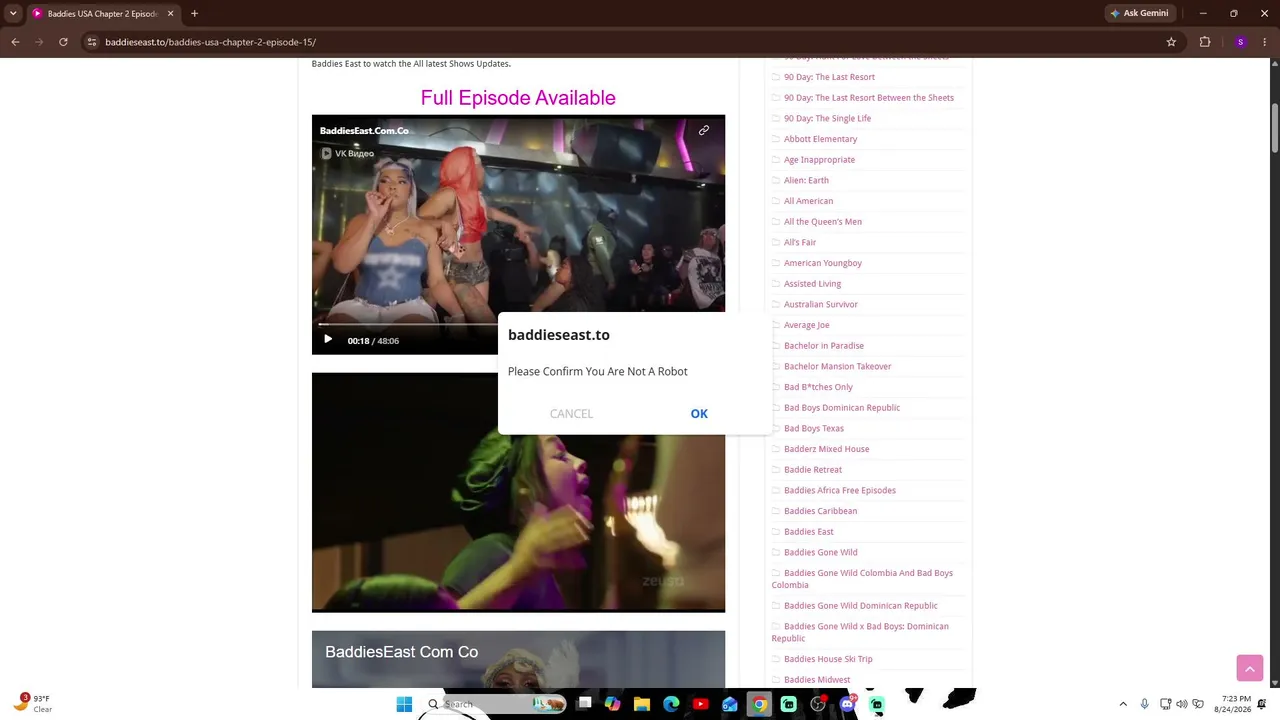Click the folder icon beside Bad Boys Texas
Screen dimensions: 1280x720
tap(776, 429)
